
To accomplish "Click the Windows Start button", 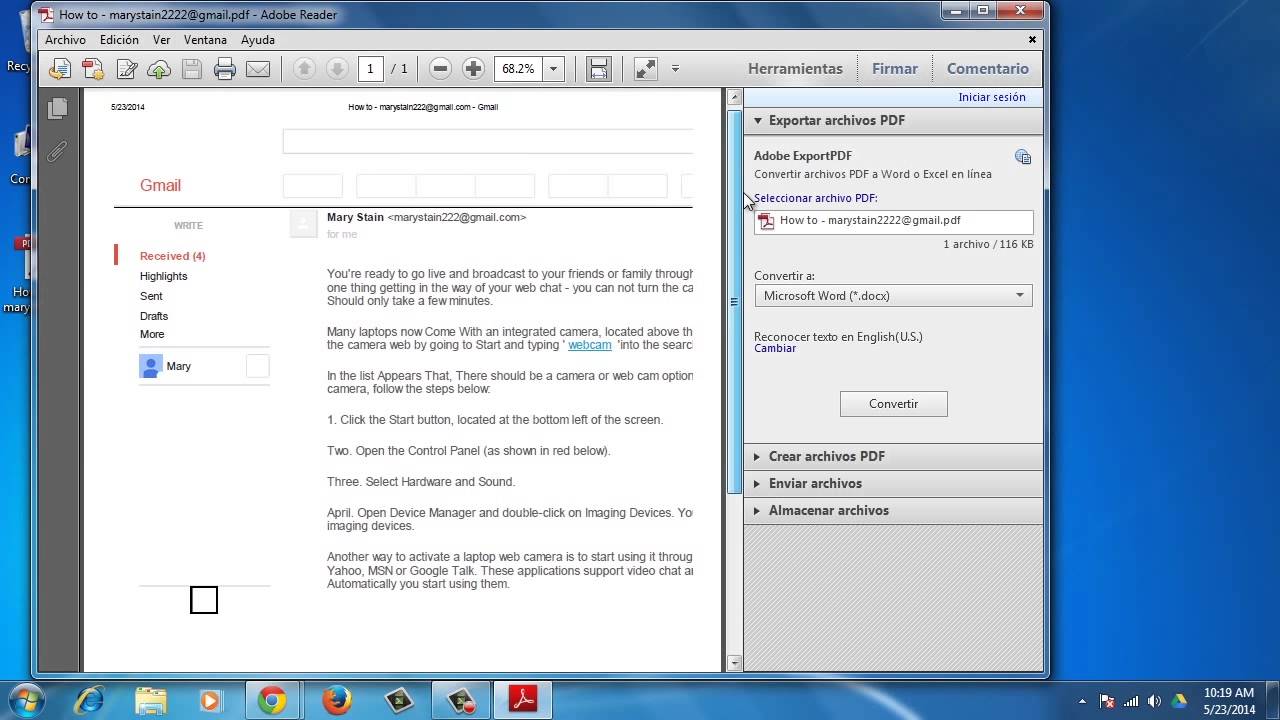I will [x=28, y=700].
